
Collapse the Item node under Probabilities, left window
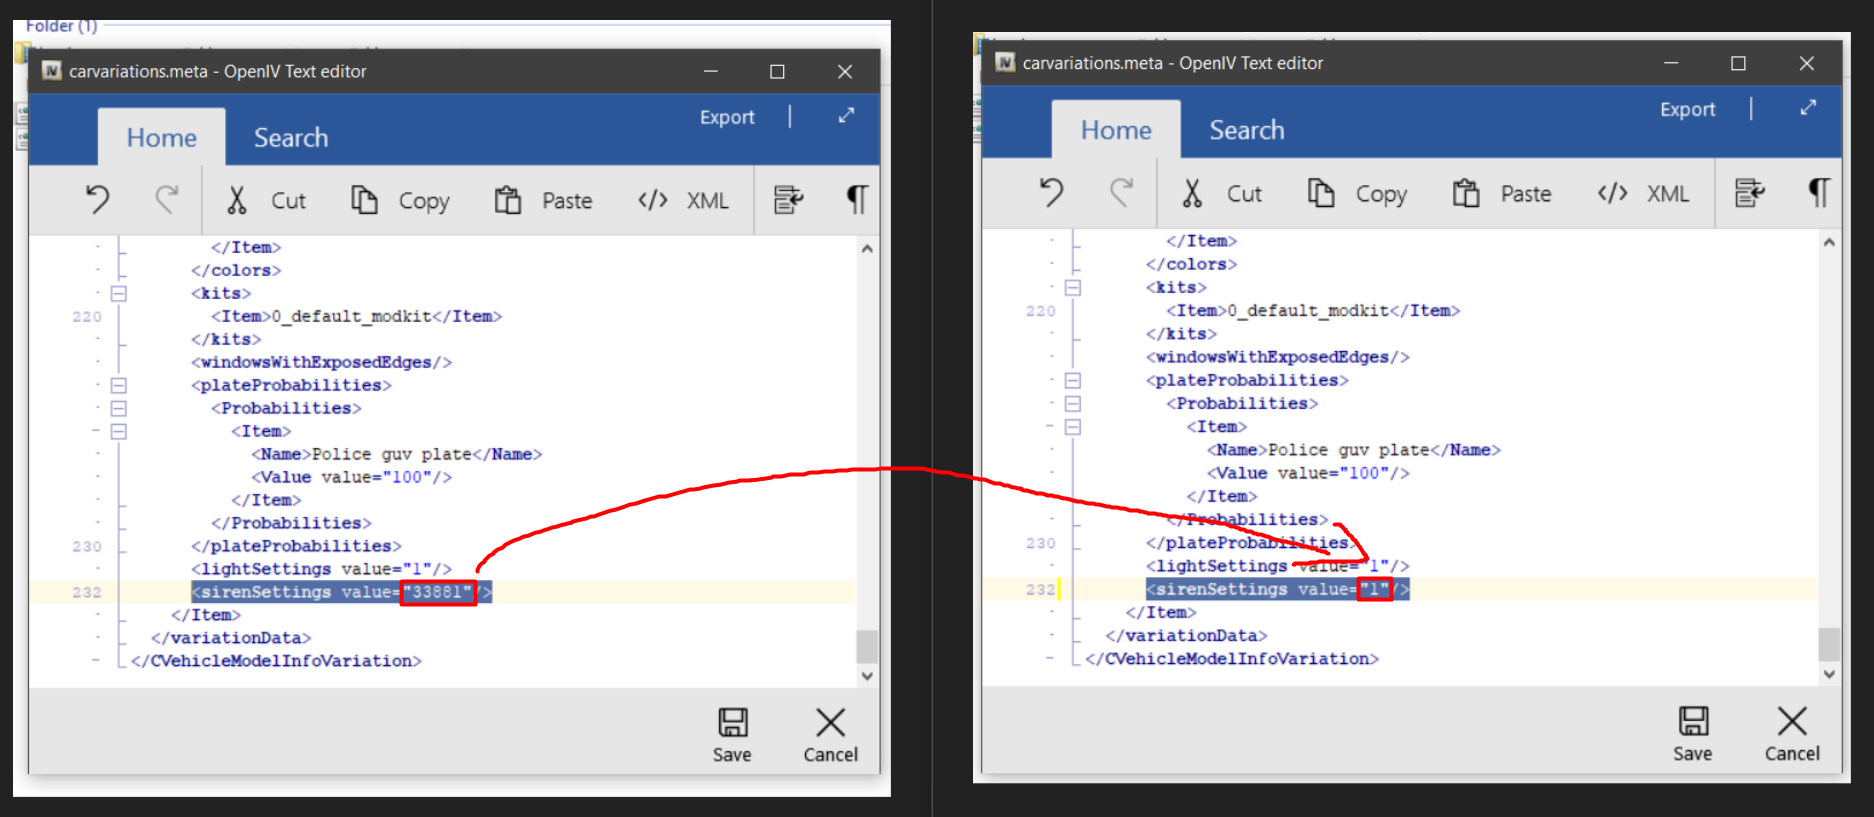119,431
